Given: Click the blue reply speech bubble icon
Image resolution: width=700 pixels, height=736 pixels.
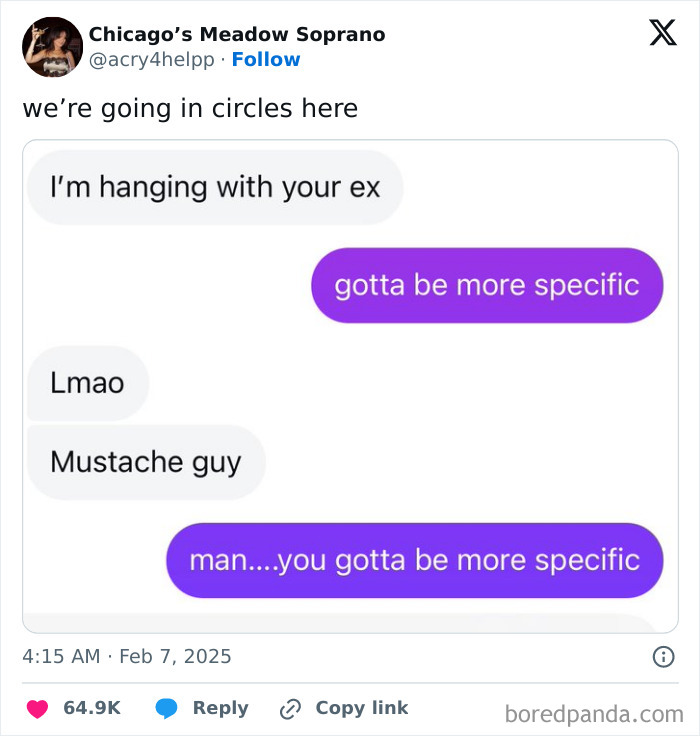Looking at the screenshot, I should [x=167, y=709].
